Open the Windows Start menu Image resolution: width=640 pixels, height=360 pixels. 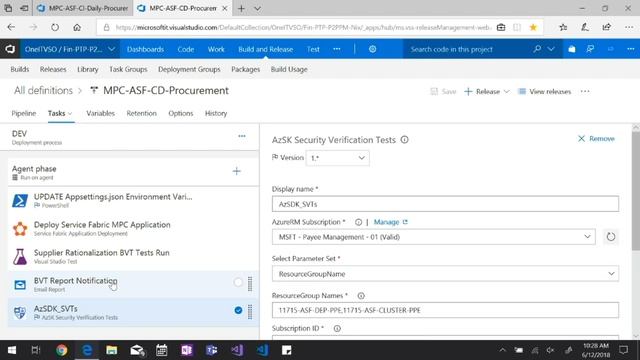tap(12, 350)
